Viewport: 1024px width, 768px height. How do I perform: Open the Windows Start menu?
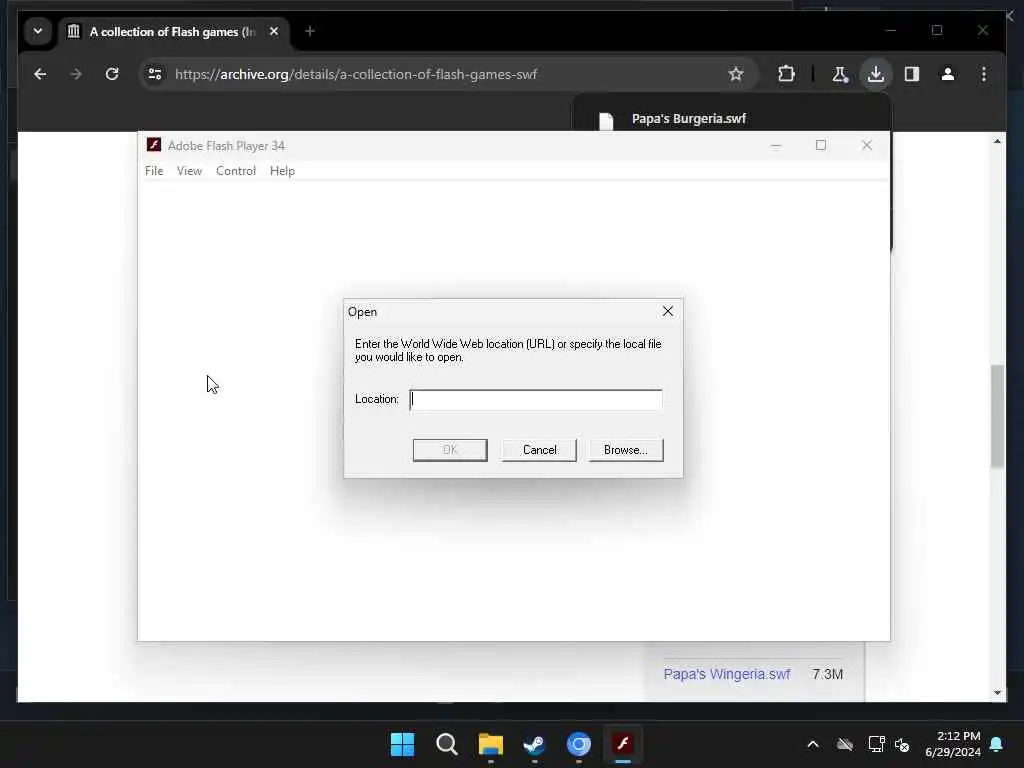point(402,744)
